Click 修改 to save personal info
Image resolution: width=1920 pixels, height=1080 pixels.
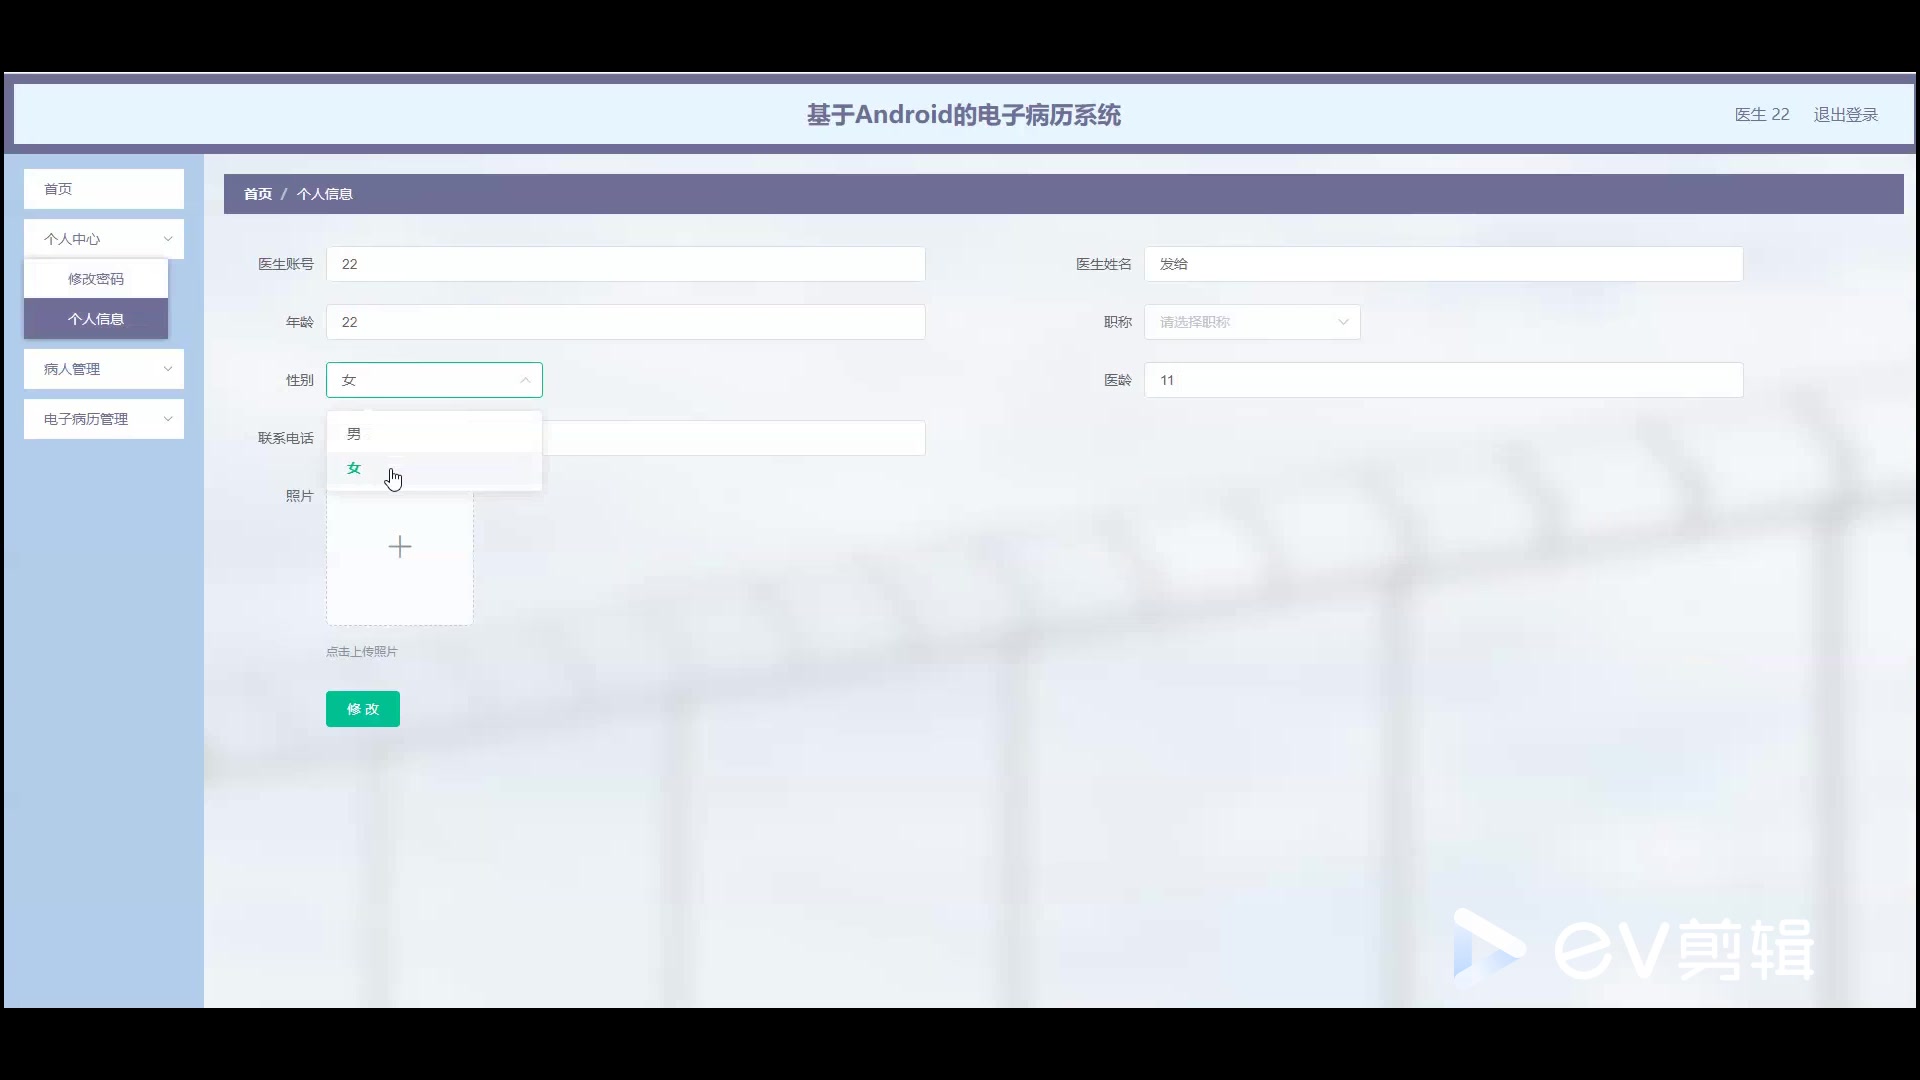(x=363, y=708)
